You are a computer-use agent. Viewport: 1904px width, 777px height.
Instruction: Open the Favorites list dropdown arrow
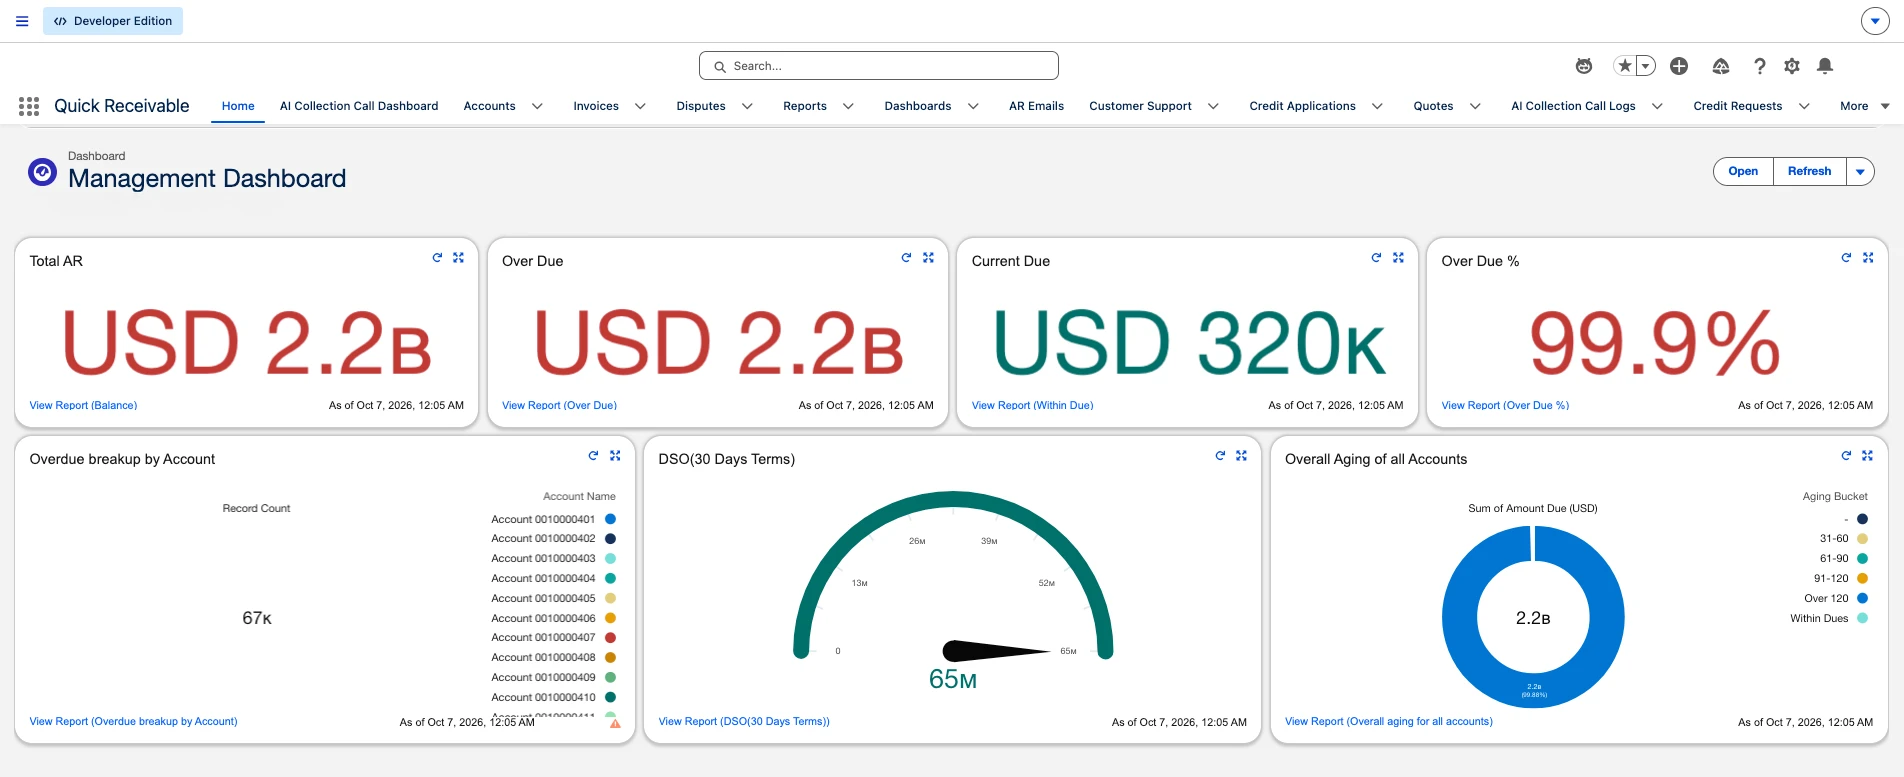coord(1645,66)
